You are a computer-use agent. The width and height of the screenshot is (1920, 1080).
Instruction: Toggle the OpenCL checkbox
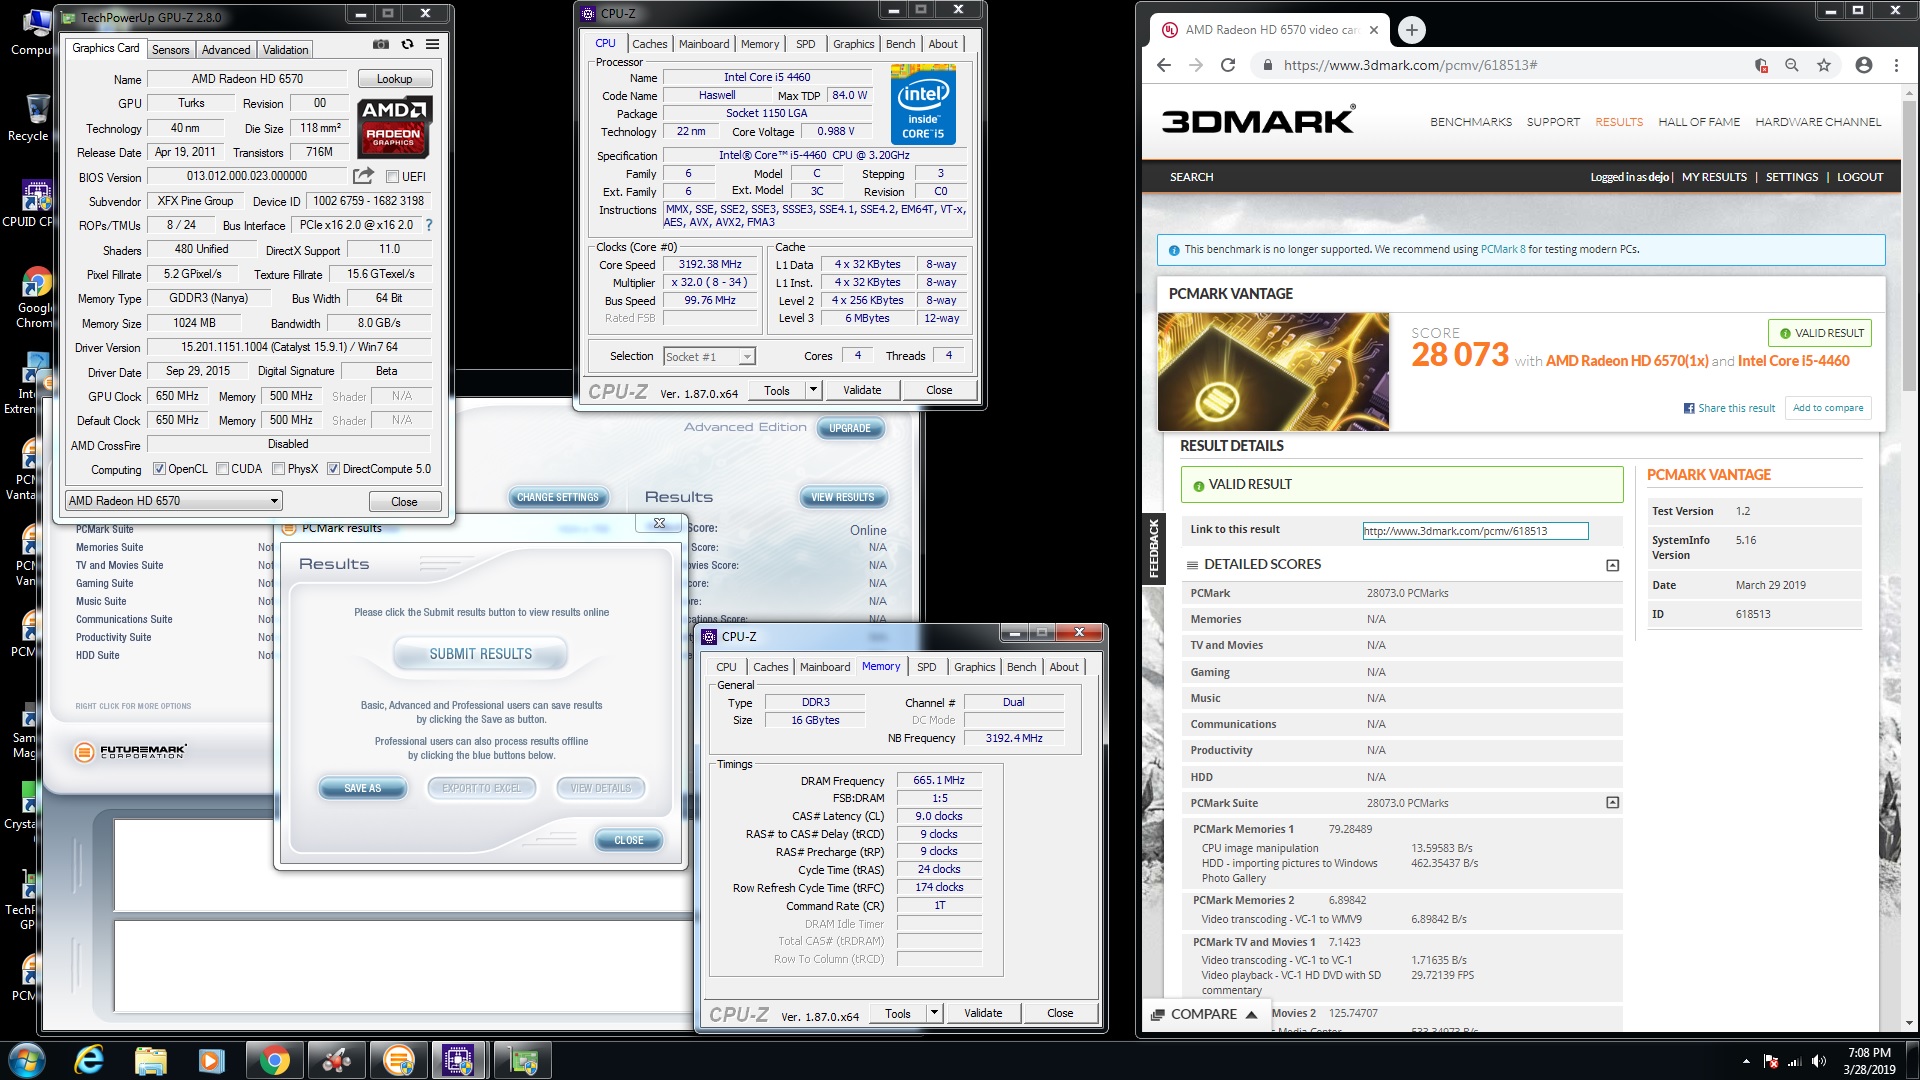pos(159,469)
